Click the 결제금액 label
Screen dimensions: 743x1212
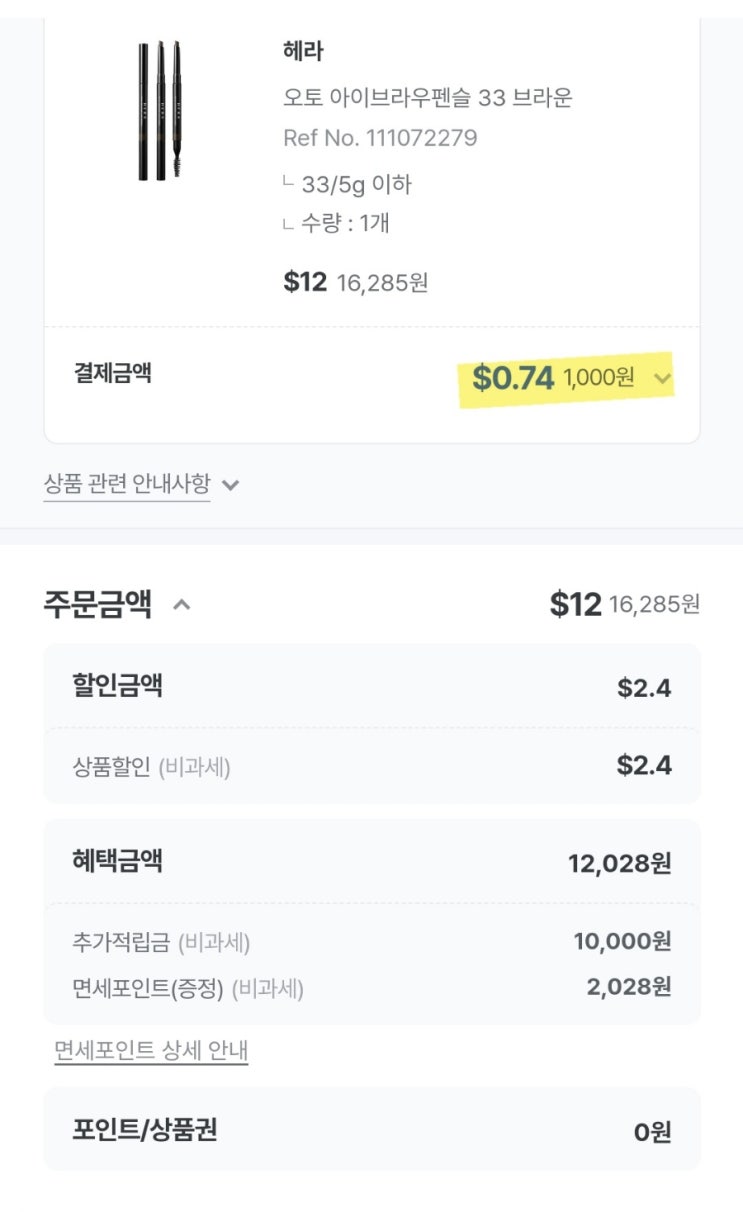click(x=112, y=373)
